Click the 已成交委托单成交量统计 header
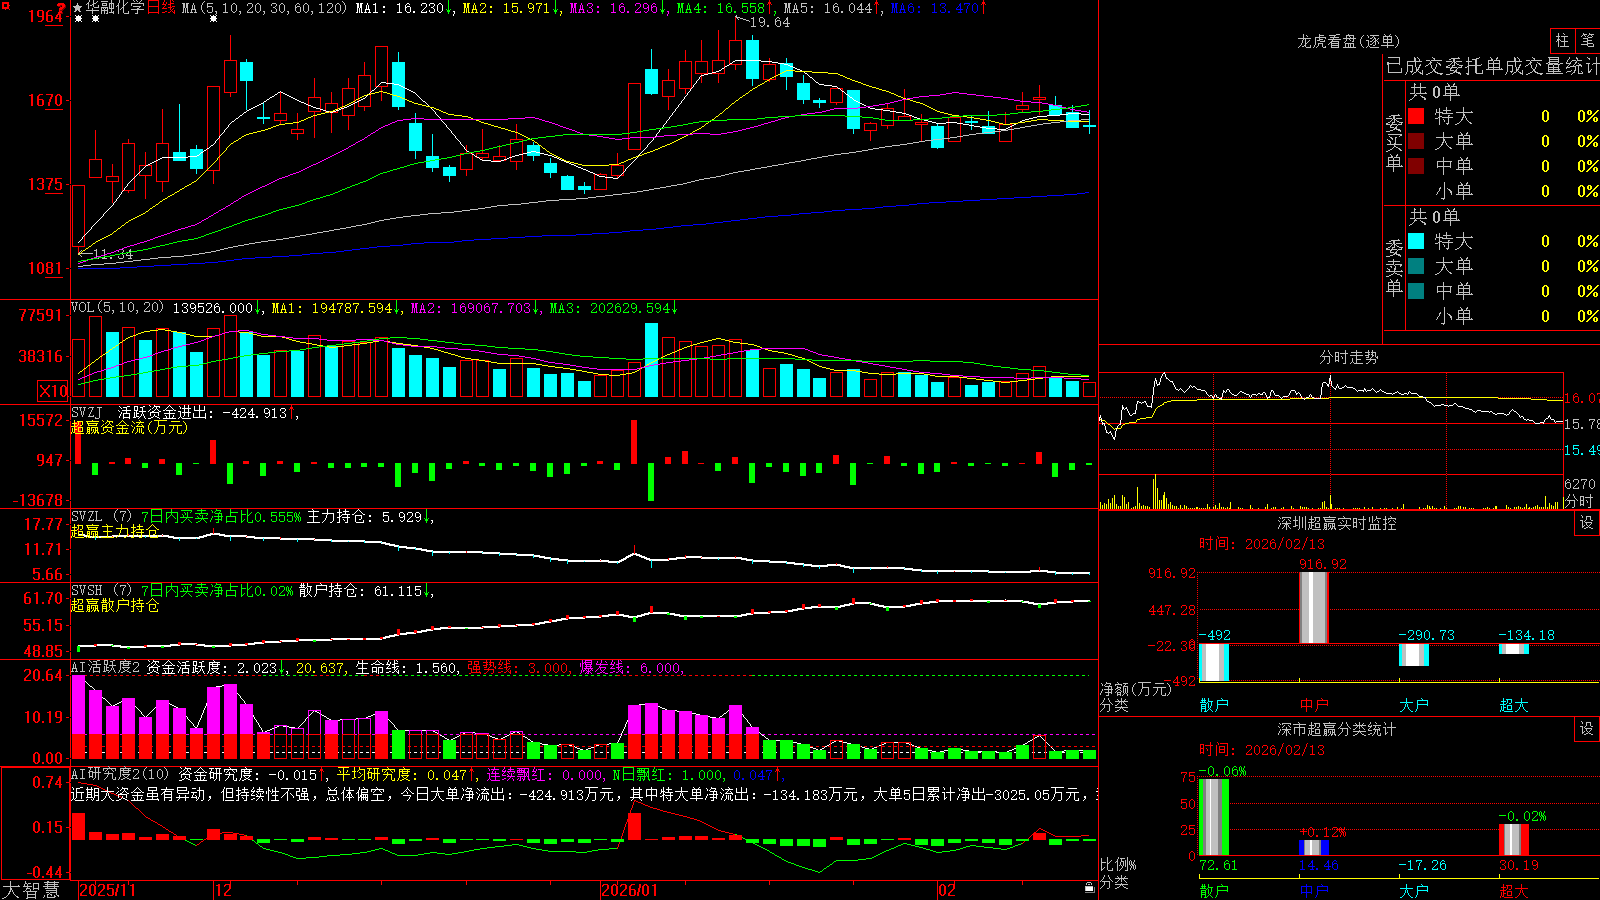 (1492, 66)
